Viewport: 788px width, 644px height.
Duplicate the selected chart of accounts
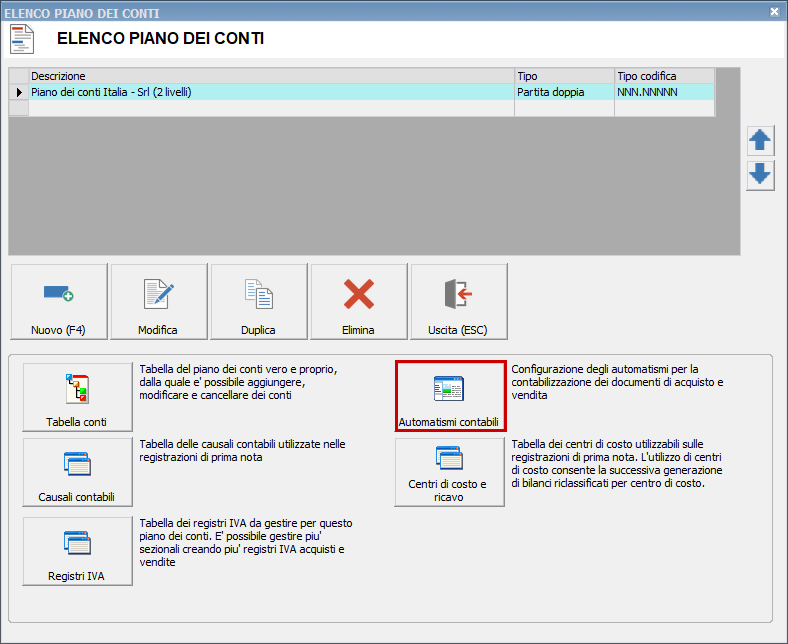(x=259, y=303)
